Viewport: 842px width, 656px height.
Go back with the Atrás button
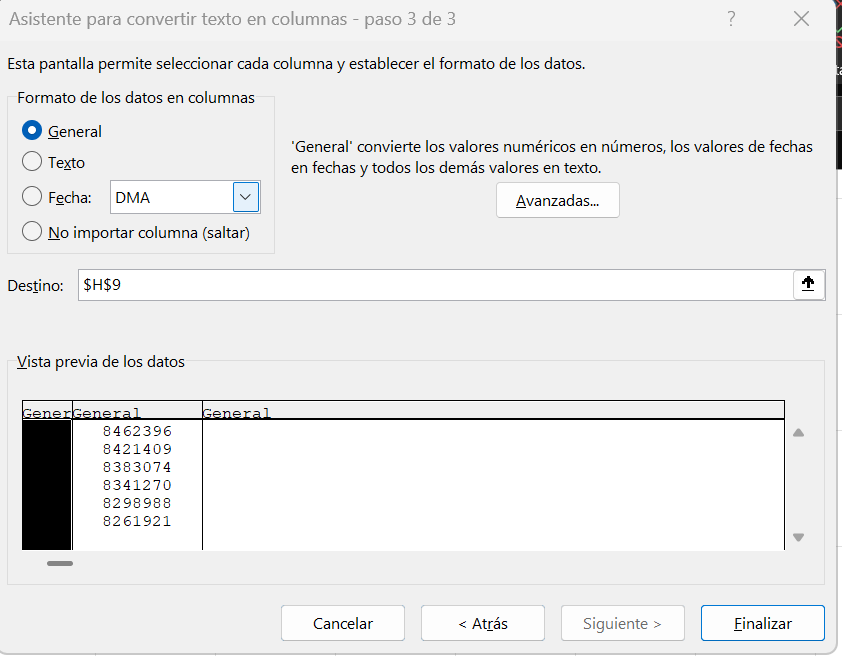(x=482, y=623)
